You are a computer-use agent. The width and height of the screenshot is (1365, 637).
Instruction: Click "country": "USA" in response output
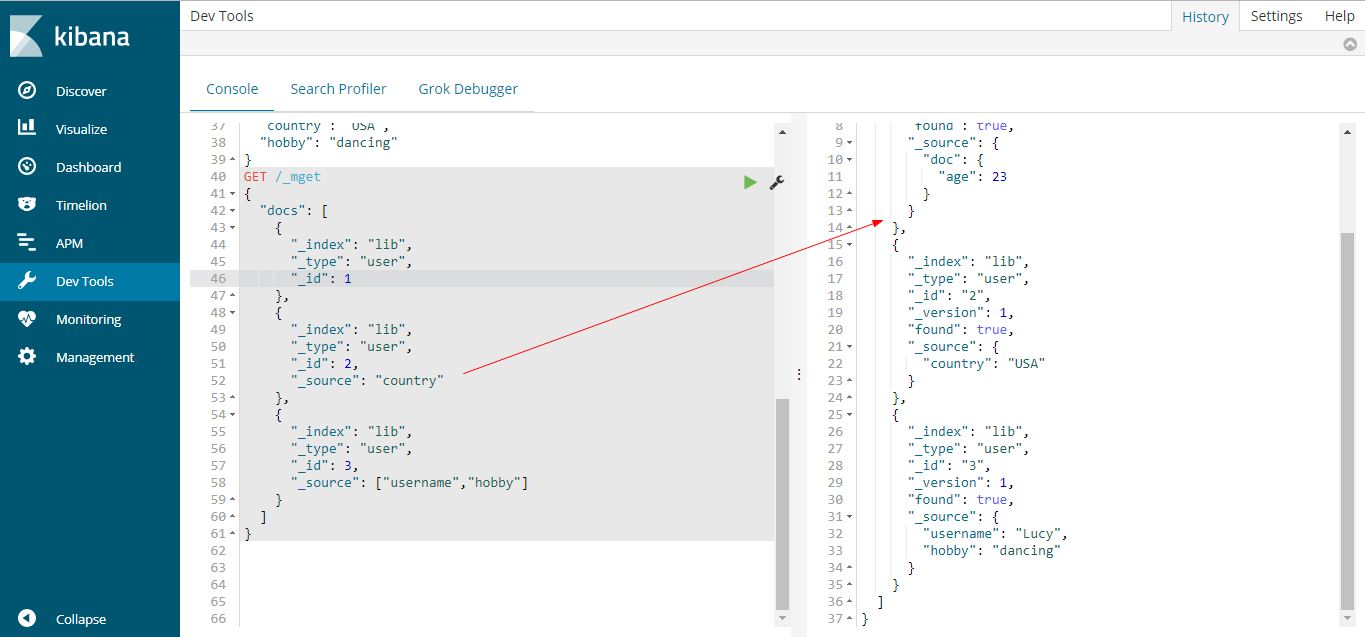984,364
